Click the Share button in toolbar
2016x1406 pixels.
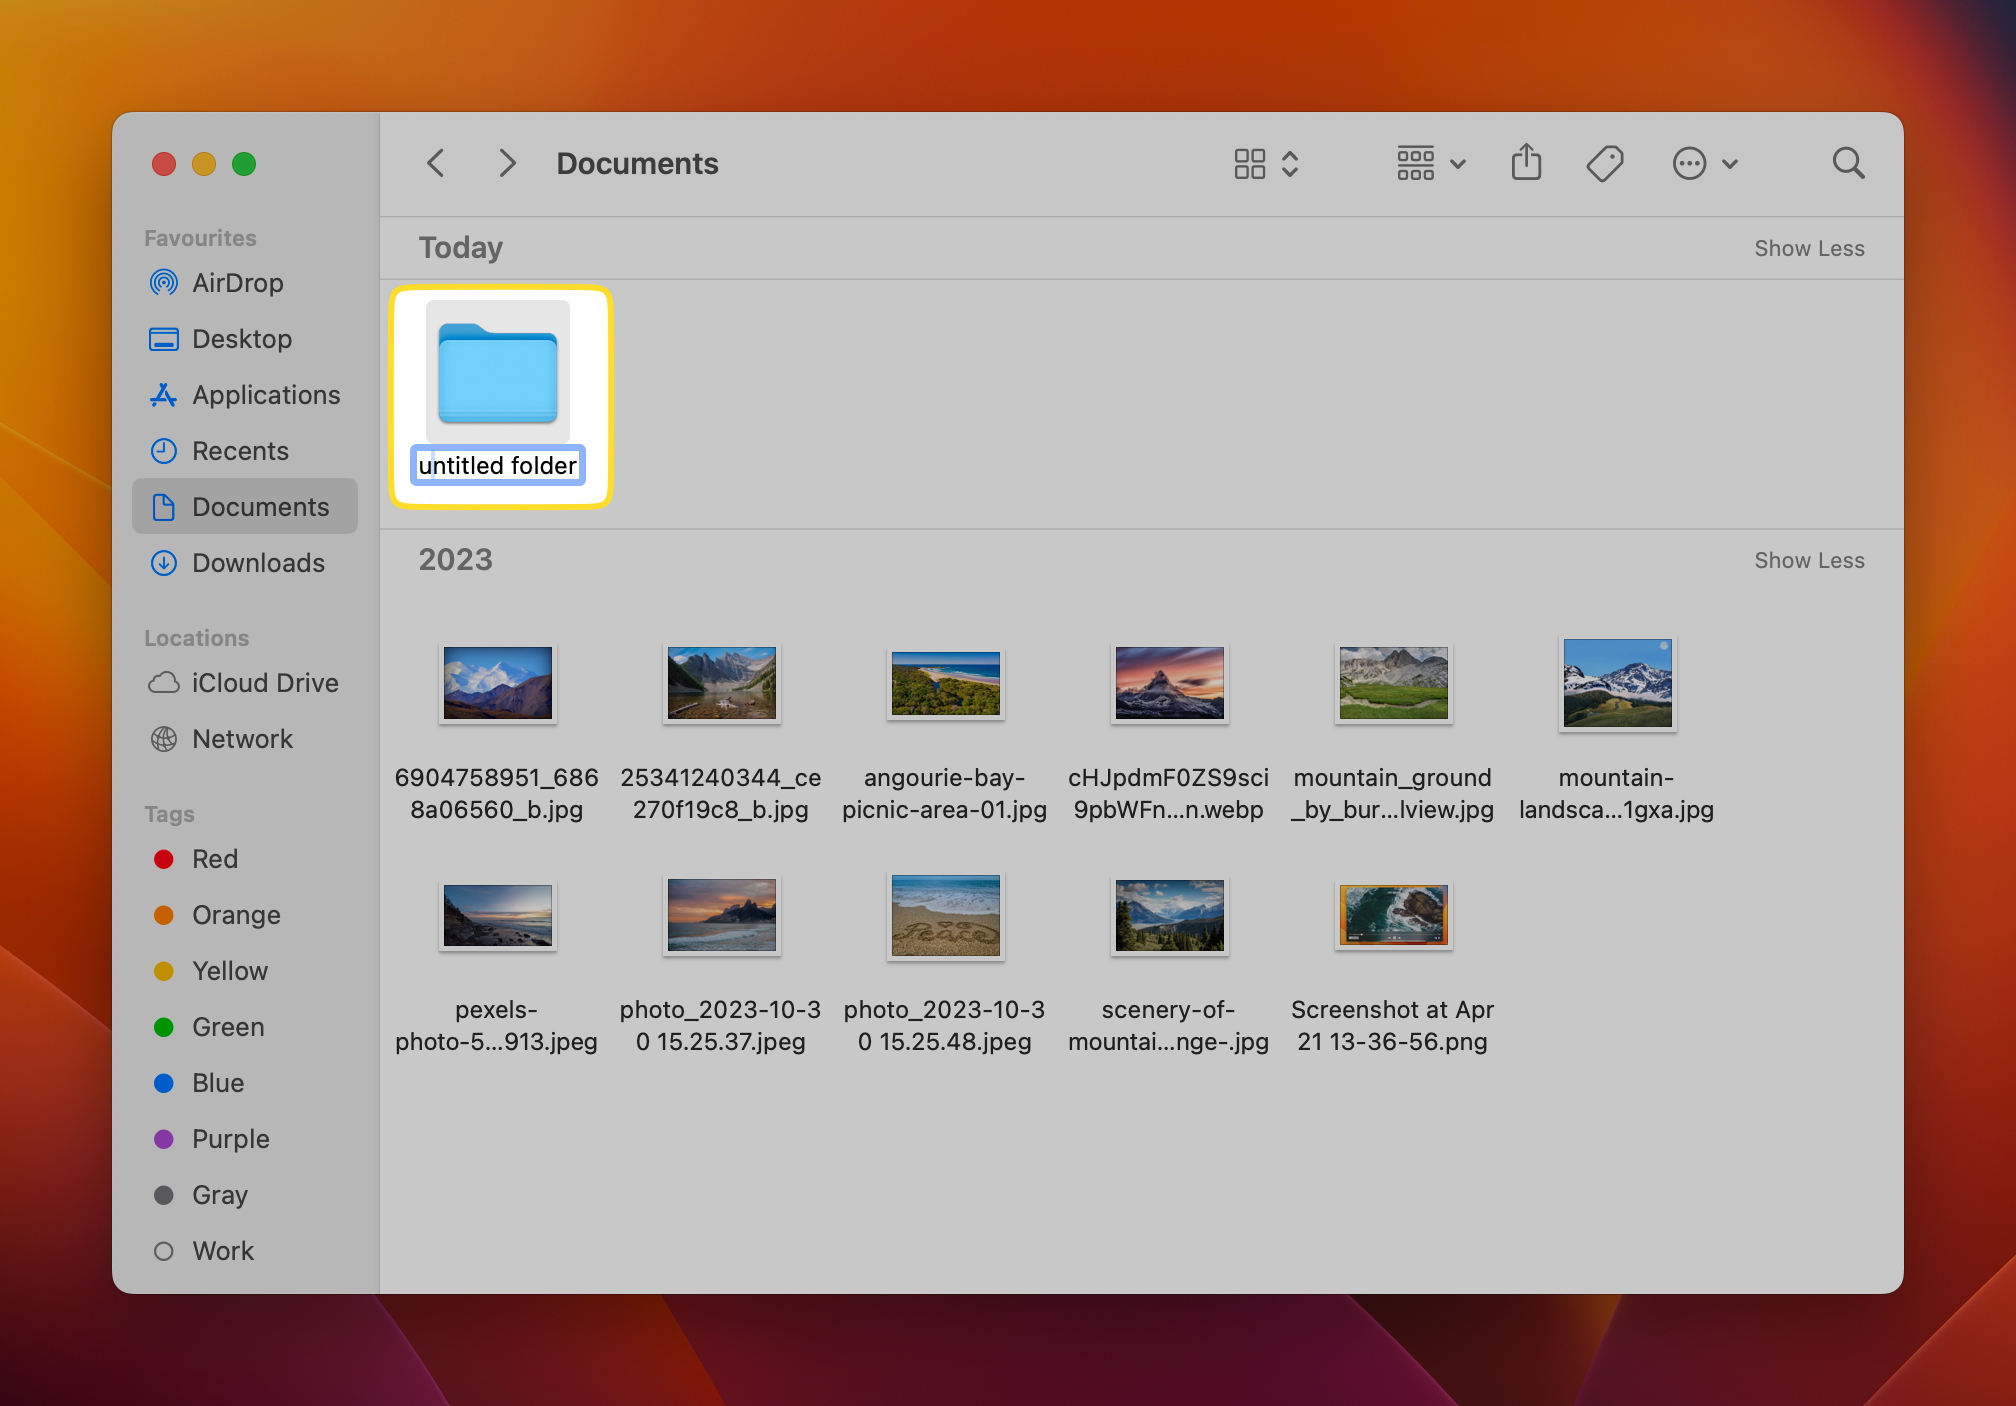[1527, 164]
